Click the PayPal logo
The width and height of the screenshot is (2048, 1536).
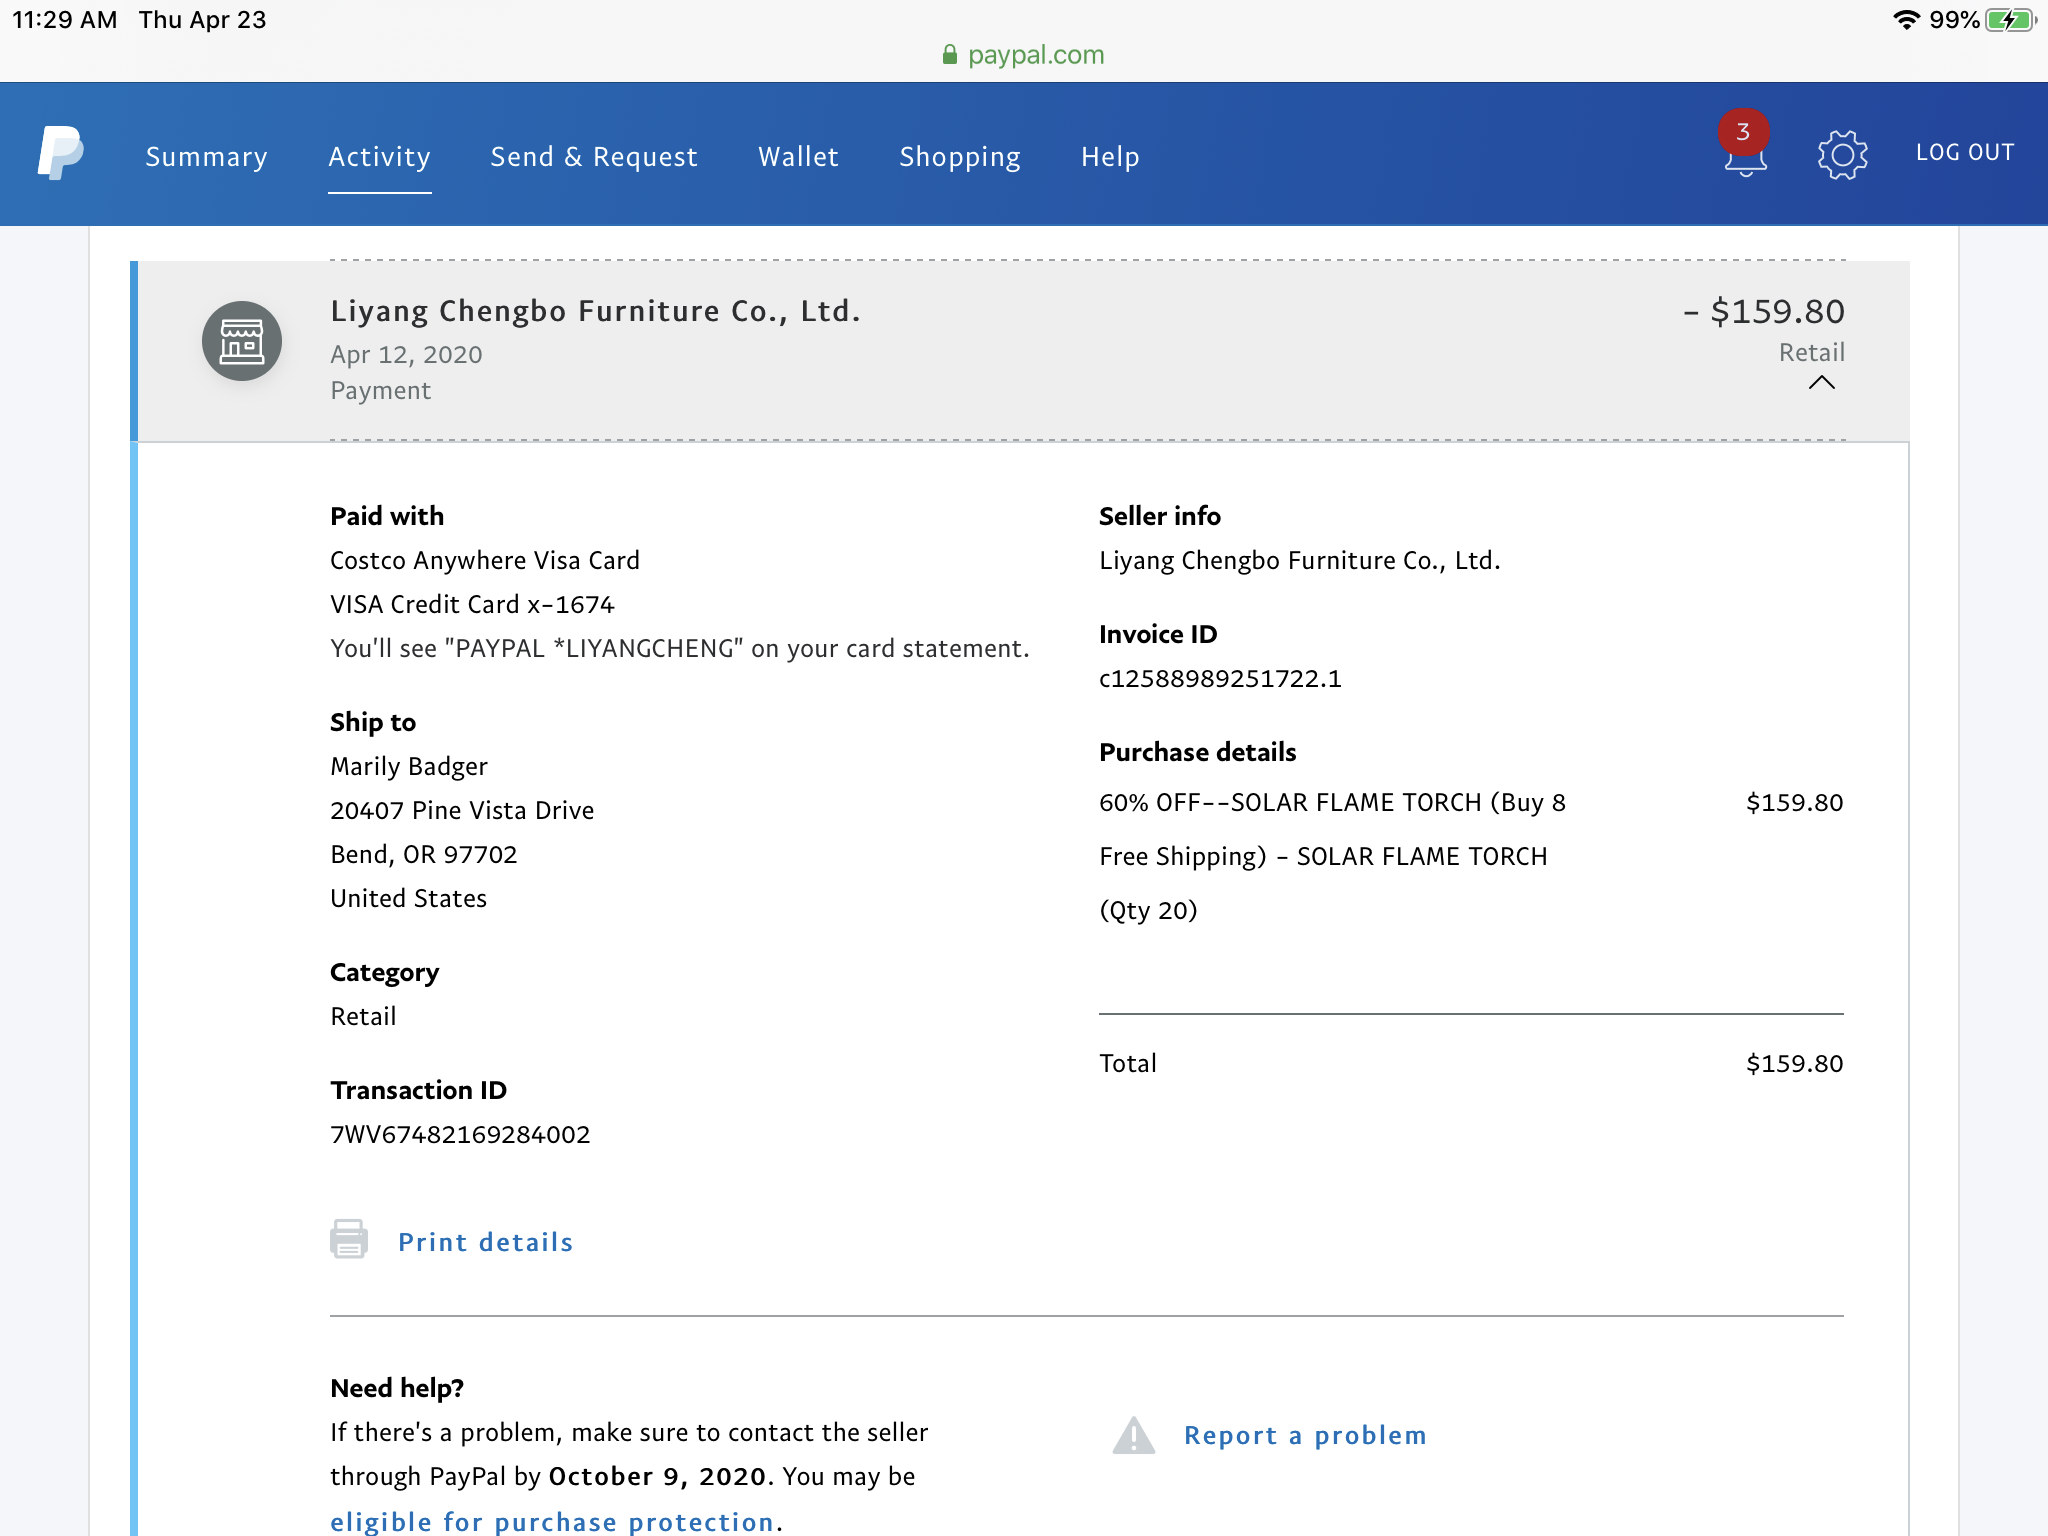(60, 153)
